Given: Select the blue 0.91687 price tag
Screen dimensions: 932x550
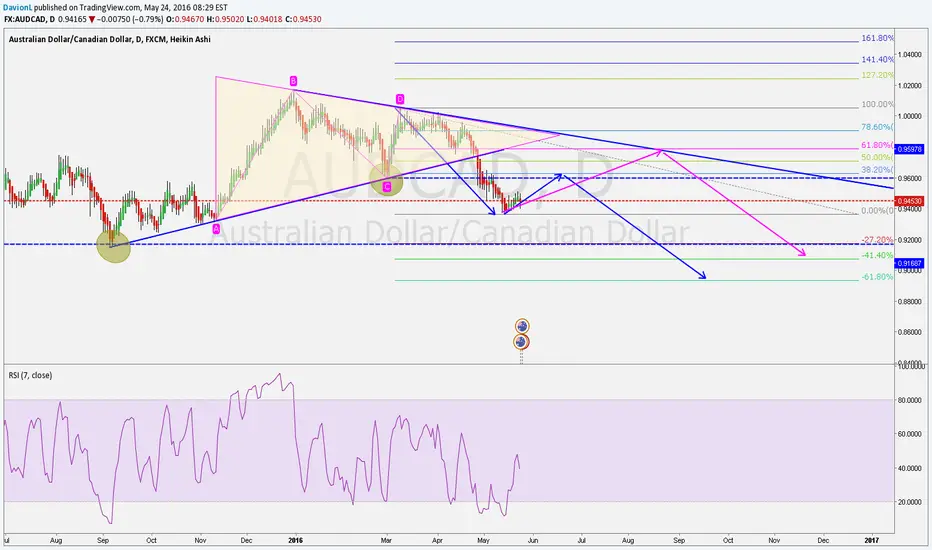Looking at the screenshot, I should tap(909, 263).
